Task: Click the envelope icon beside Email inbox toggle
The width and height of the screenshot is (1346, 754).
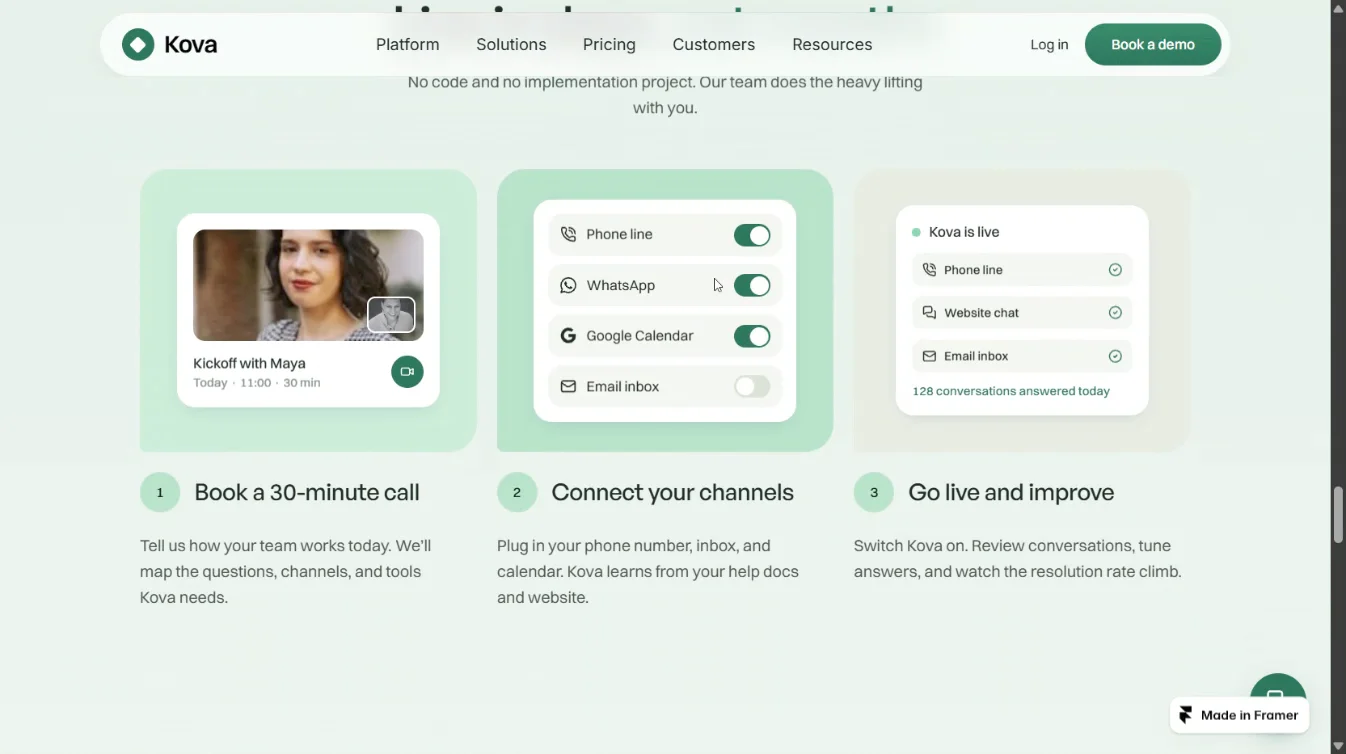Action: click(568, 386)
